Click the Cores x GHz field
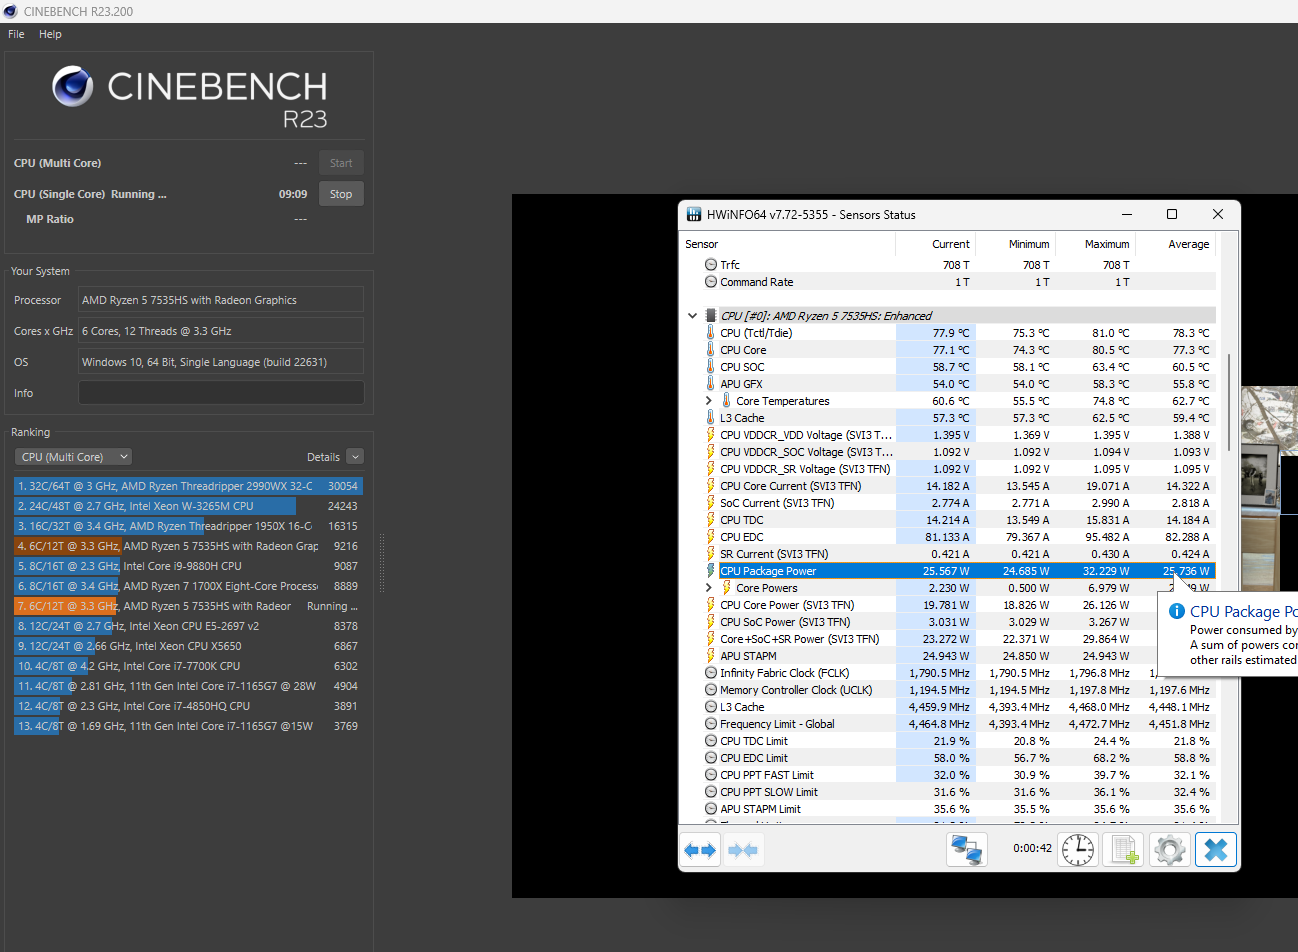 point(221,331)
